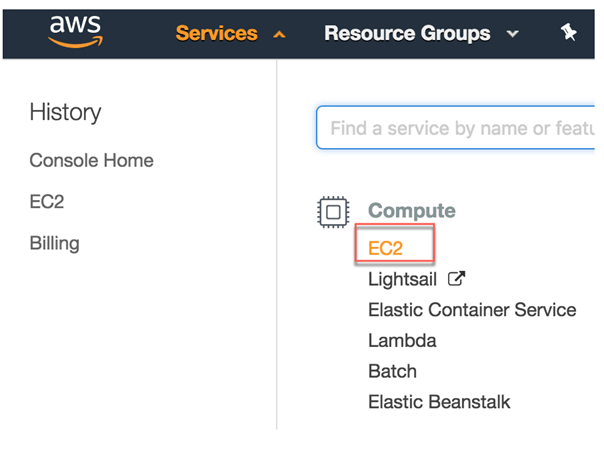This screenshot has width=604, height=455.
Task: Click the Compute chip icon
Action: (x=333, y=211)
